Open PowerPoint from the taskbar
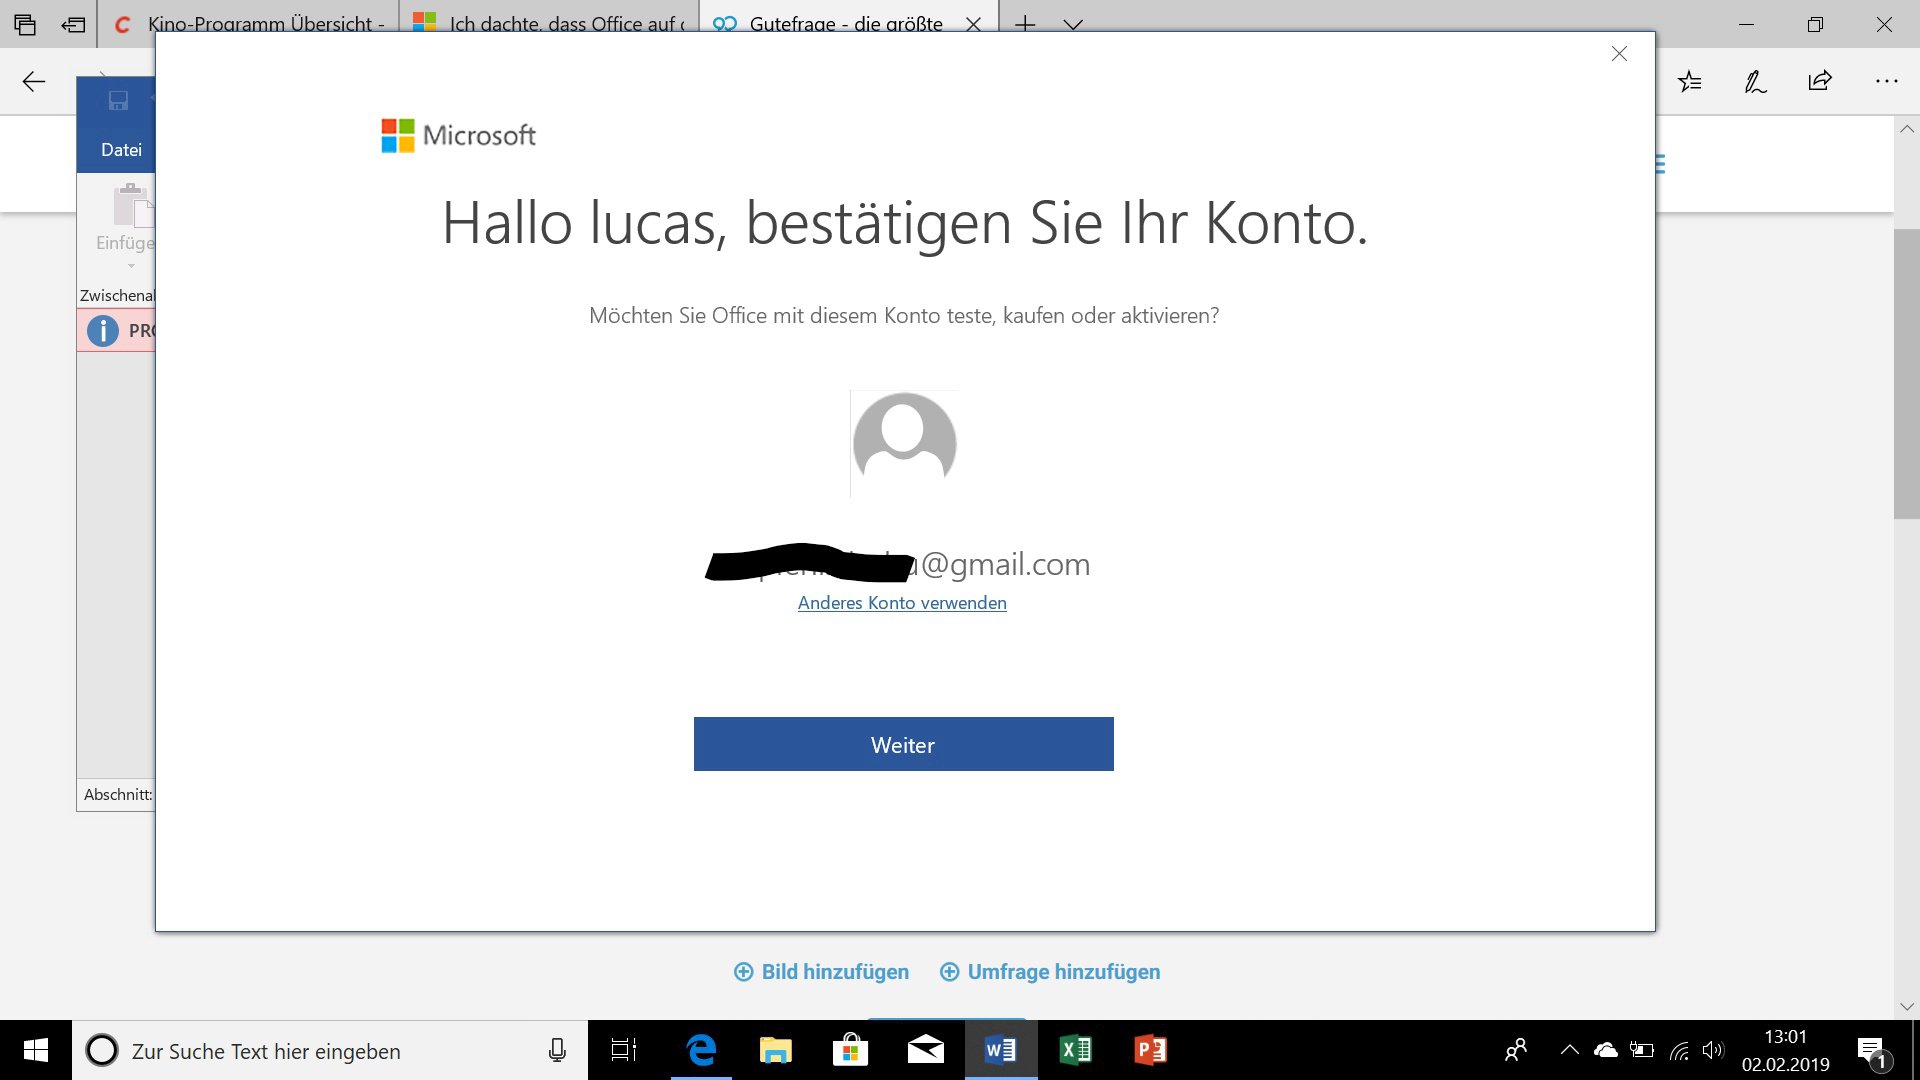This screenshot has width=1920, height=1080. tap(1151, 1050)
